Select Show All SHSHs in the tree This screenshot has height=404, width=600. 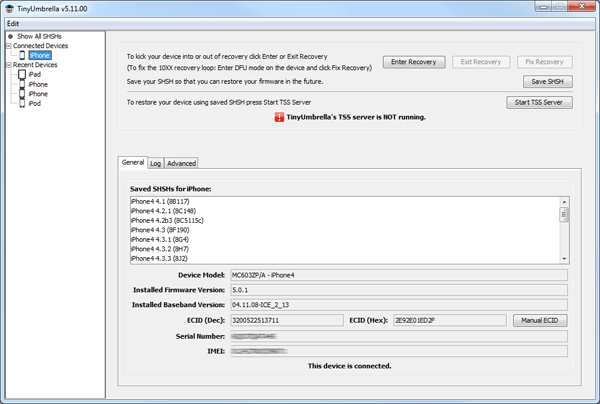[39, 36]
